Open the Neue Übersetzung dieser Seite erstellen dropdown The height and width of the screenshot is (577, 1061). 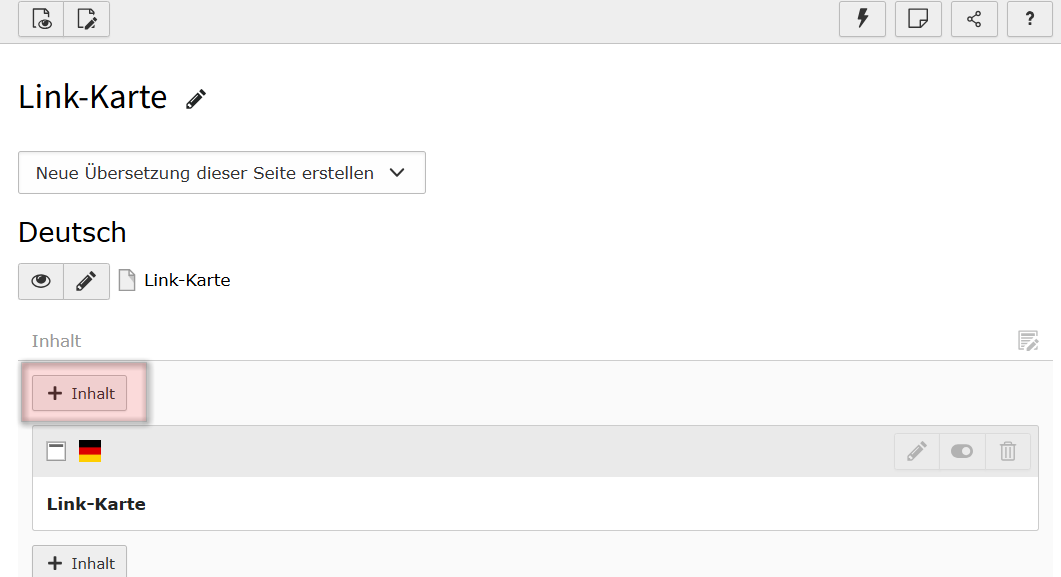point(222,173)
